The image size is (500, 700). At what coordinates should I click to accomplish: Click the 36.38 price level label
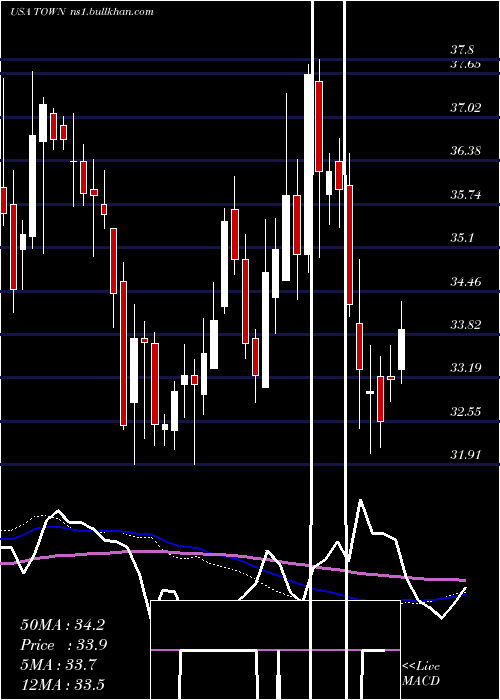point(465,150)
